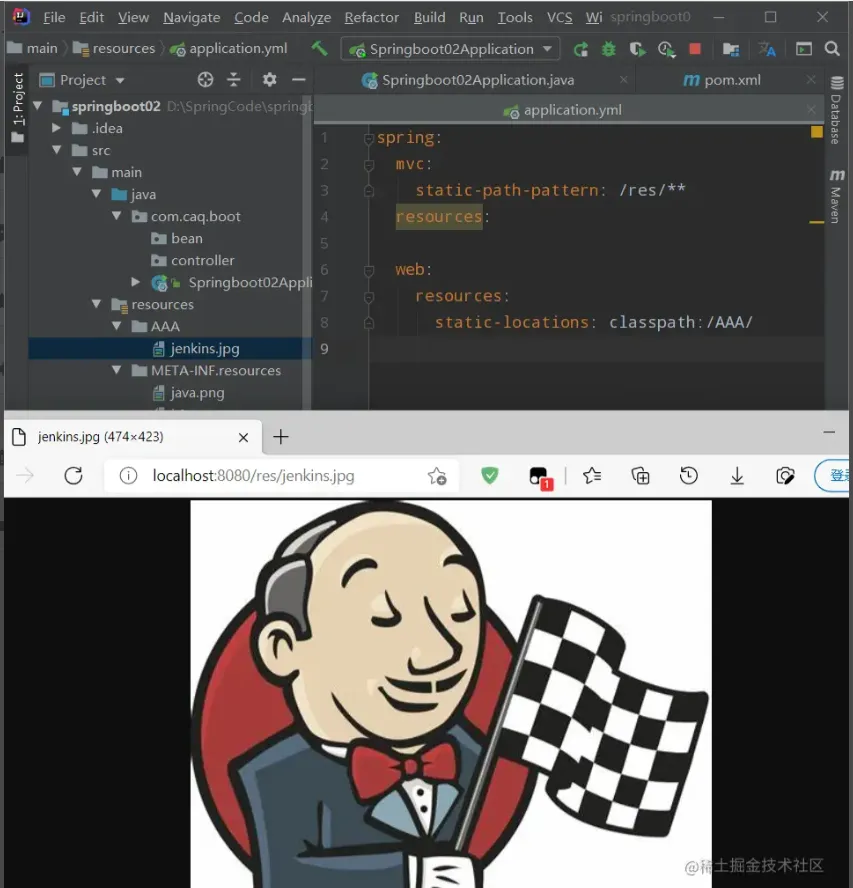Open browser History icon

[688, 476]
